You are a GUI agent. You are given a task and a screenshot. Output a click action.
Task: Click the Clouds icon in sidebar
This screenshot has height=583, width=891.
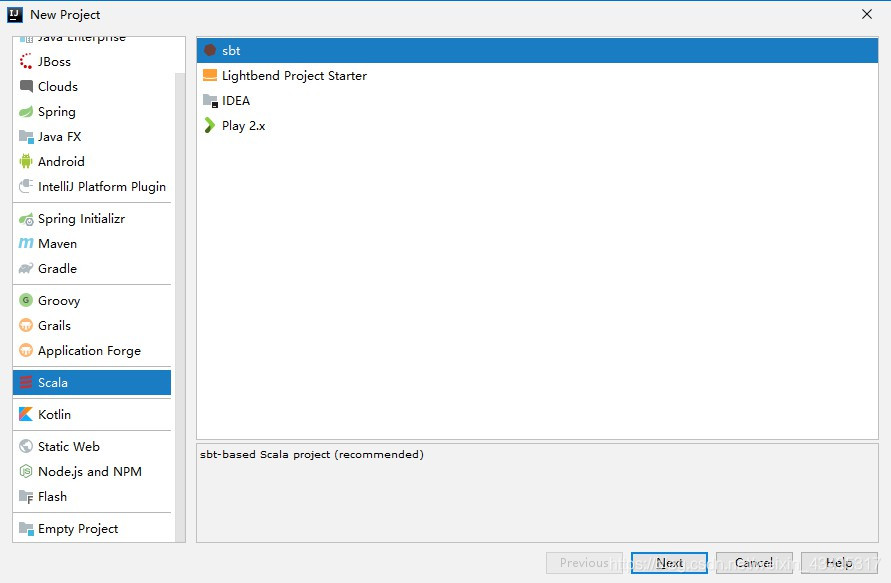pyautogui.click(x=26, y=86)
